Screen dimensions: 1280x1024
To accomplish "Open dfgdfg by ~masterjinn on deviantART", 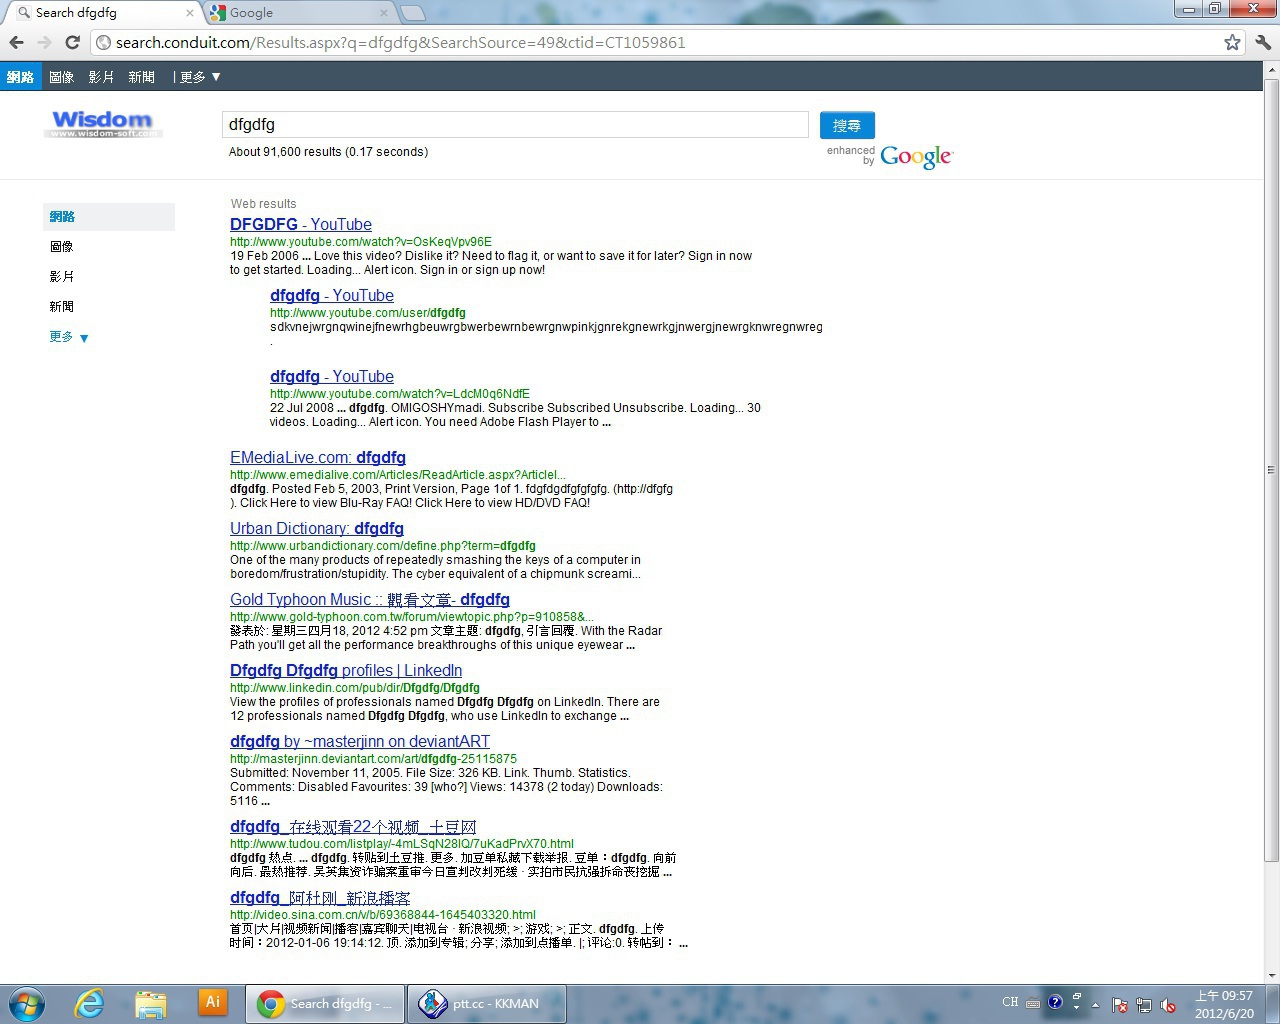I will click(360, 742).
